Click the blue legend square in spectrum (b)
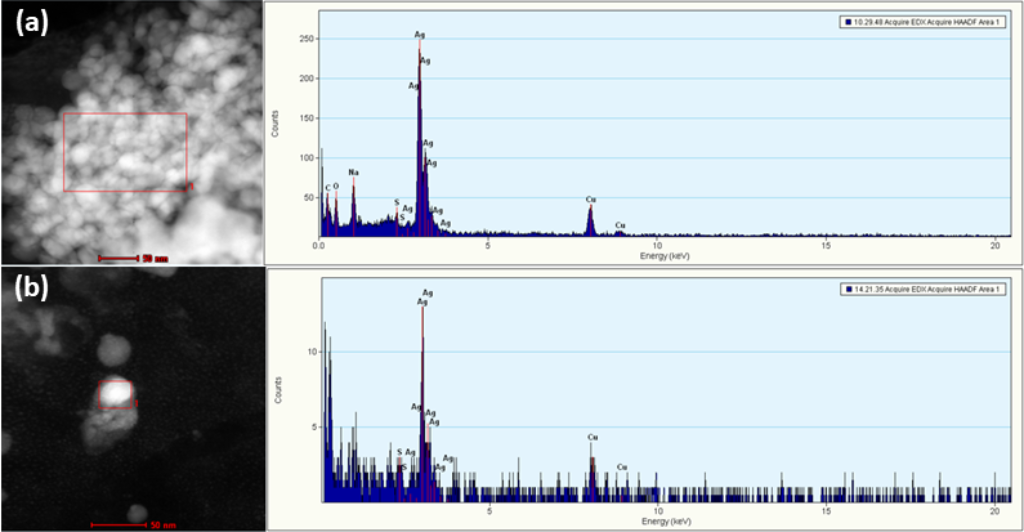Screen dimensions: 1024x532 (x=847, y=289)
